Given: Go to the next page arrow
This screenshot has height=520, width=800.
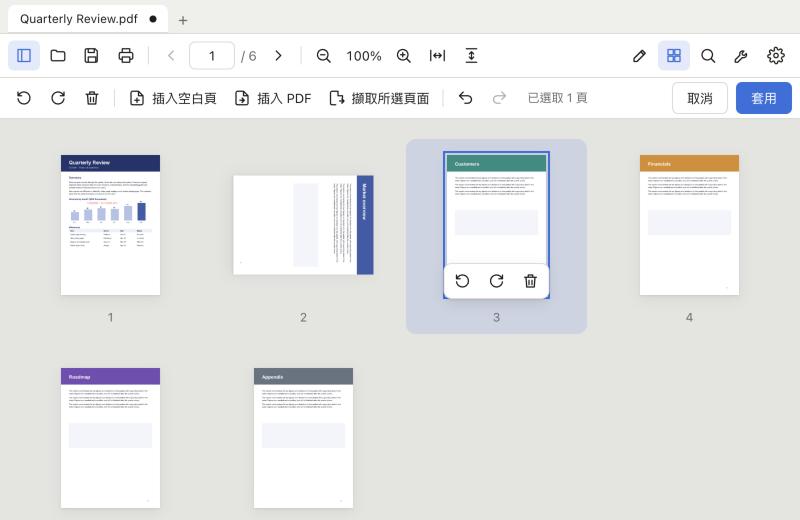Looking at the screenshot, I should point(279,56).
